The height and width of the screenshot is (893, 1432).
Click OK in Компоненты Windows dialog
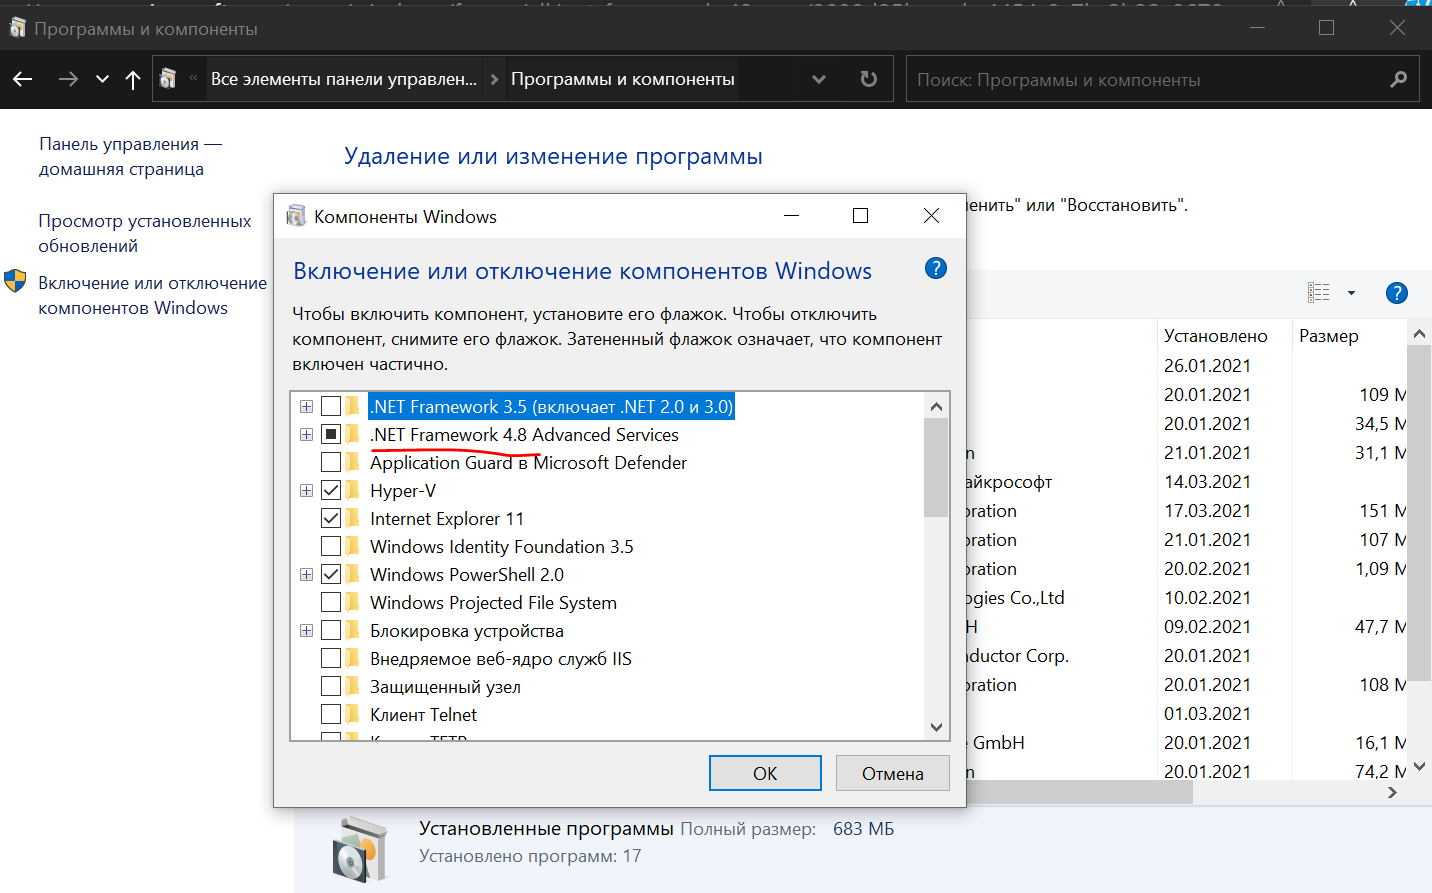[x=765, y=773]
